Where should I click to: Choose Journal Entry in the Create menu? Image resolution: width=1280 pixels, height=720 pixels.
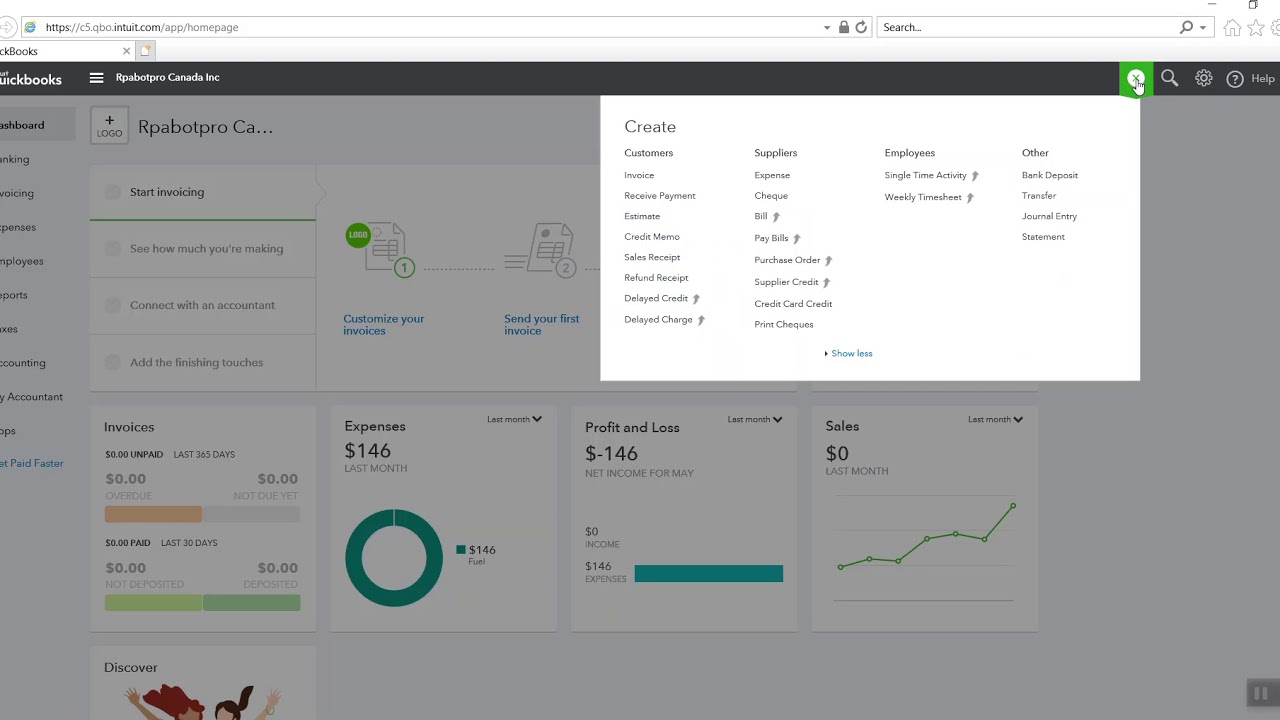(x=1049, y=216)
